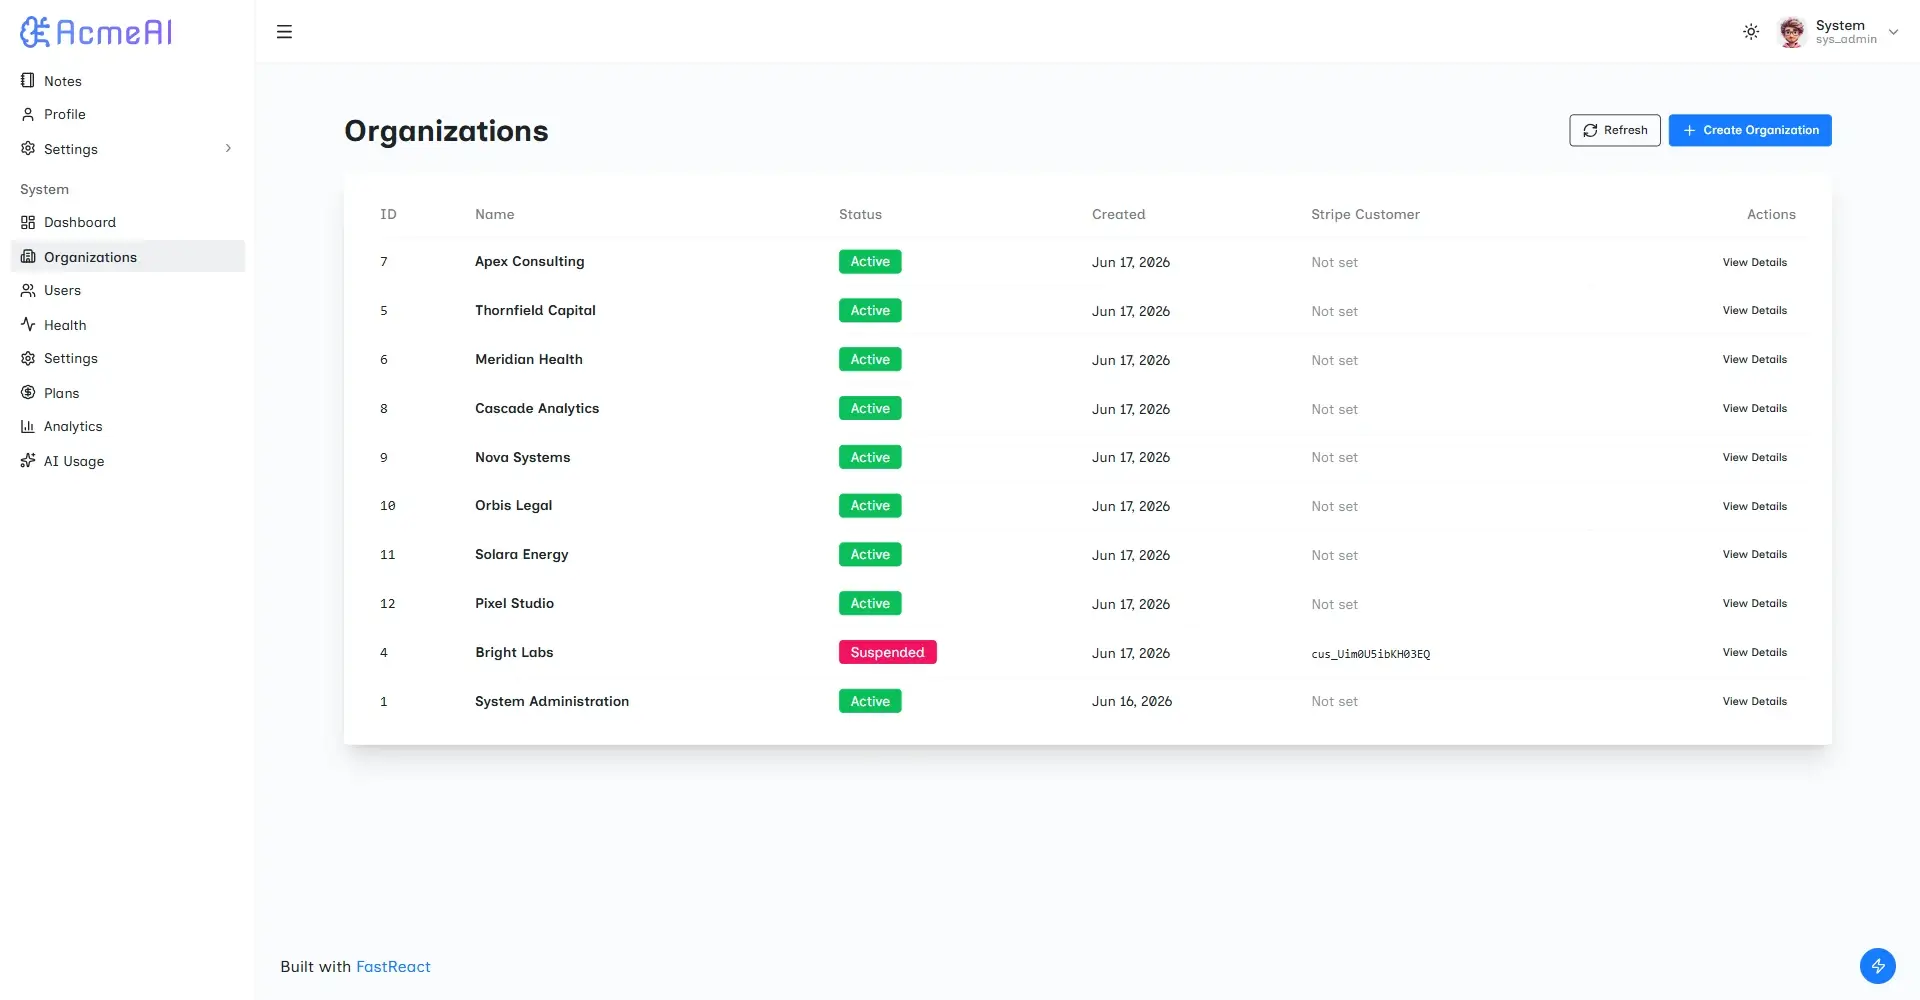Open the FastReact link in footer
1920x1000 pixels.
pyautogui.click(x=393, y=966)
